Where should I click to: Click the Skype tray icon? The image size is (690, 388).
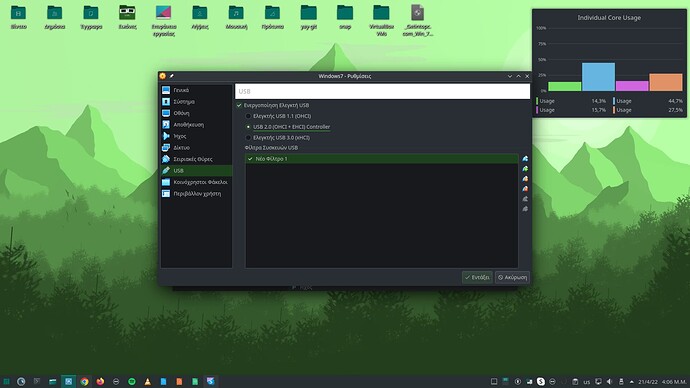coord(541,382)
